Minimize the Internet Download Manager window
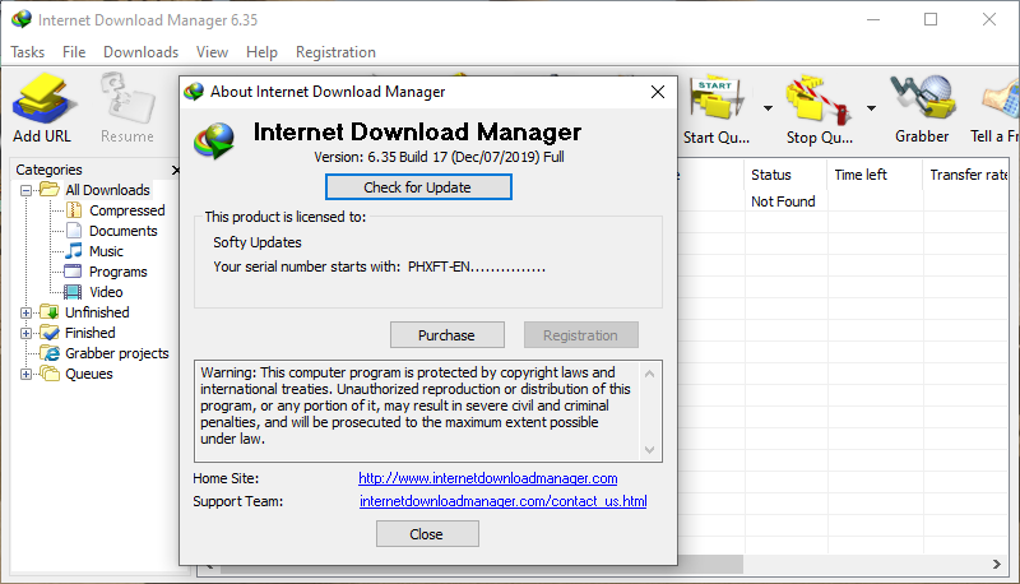Screen dimensions: 1020x584 (874, 20)
